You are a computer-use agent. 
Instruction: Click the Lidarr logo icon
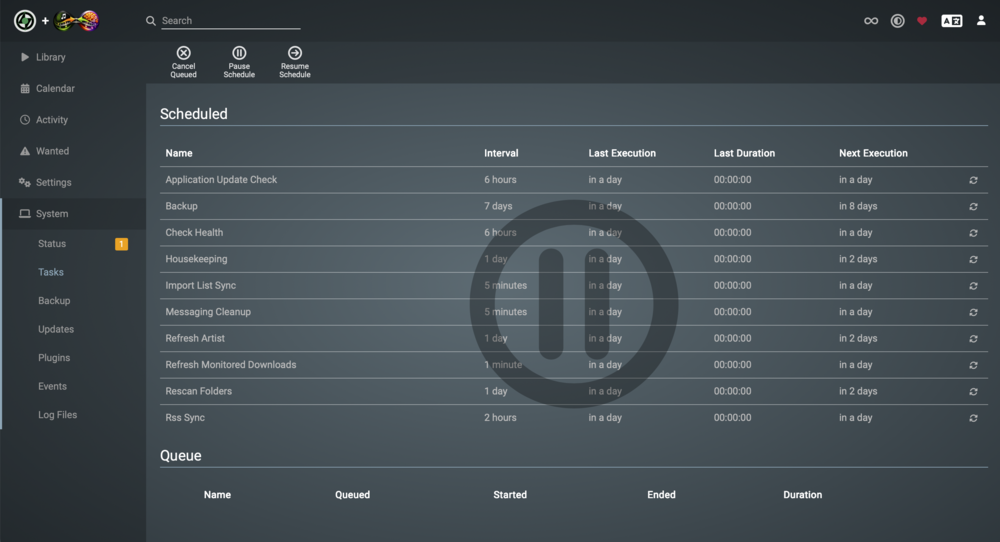tap(25, 20)
